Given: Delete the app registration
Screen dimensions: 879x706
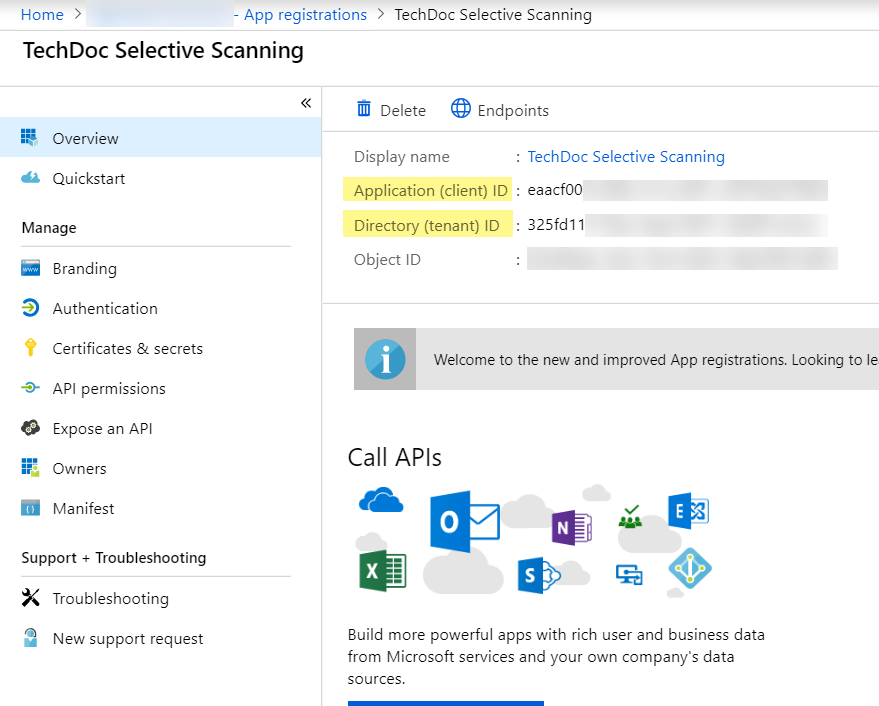Looking at the screenshot, I should tap(391, 110).
